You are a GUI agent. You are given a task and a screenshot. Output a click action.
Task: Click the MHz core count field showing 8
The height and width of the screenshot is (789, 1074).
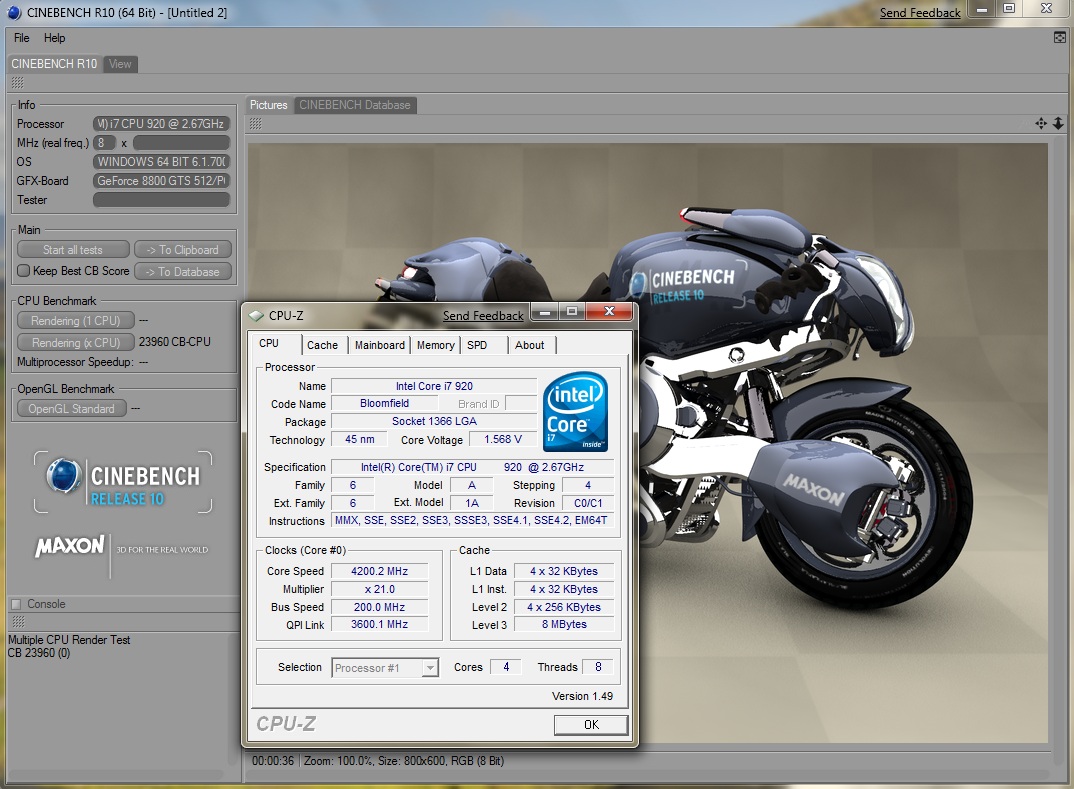104,143
